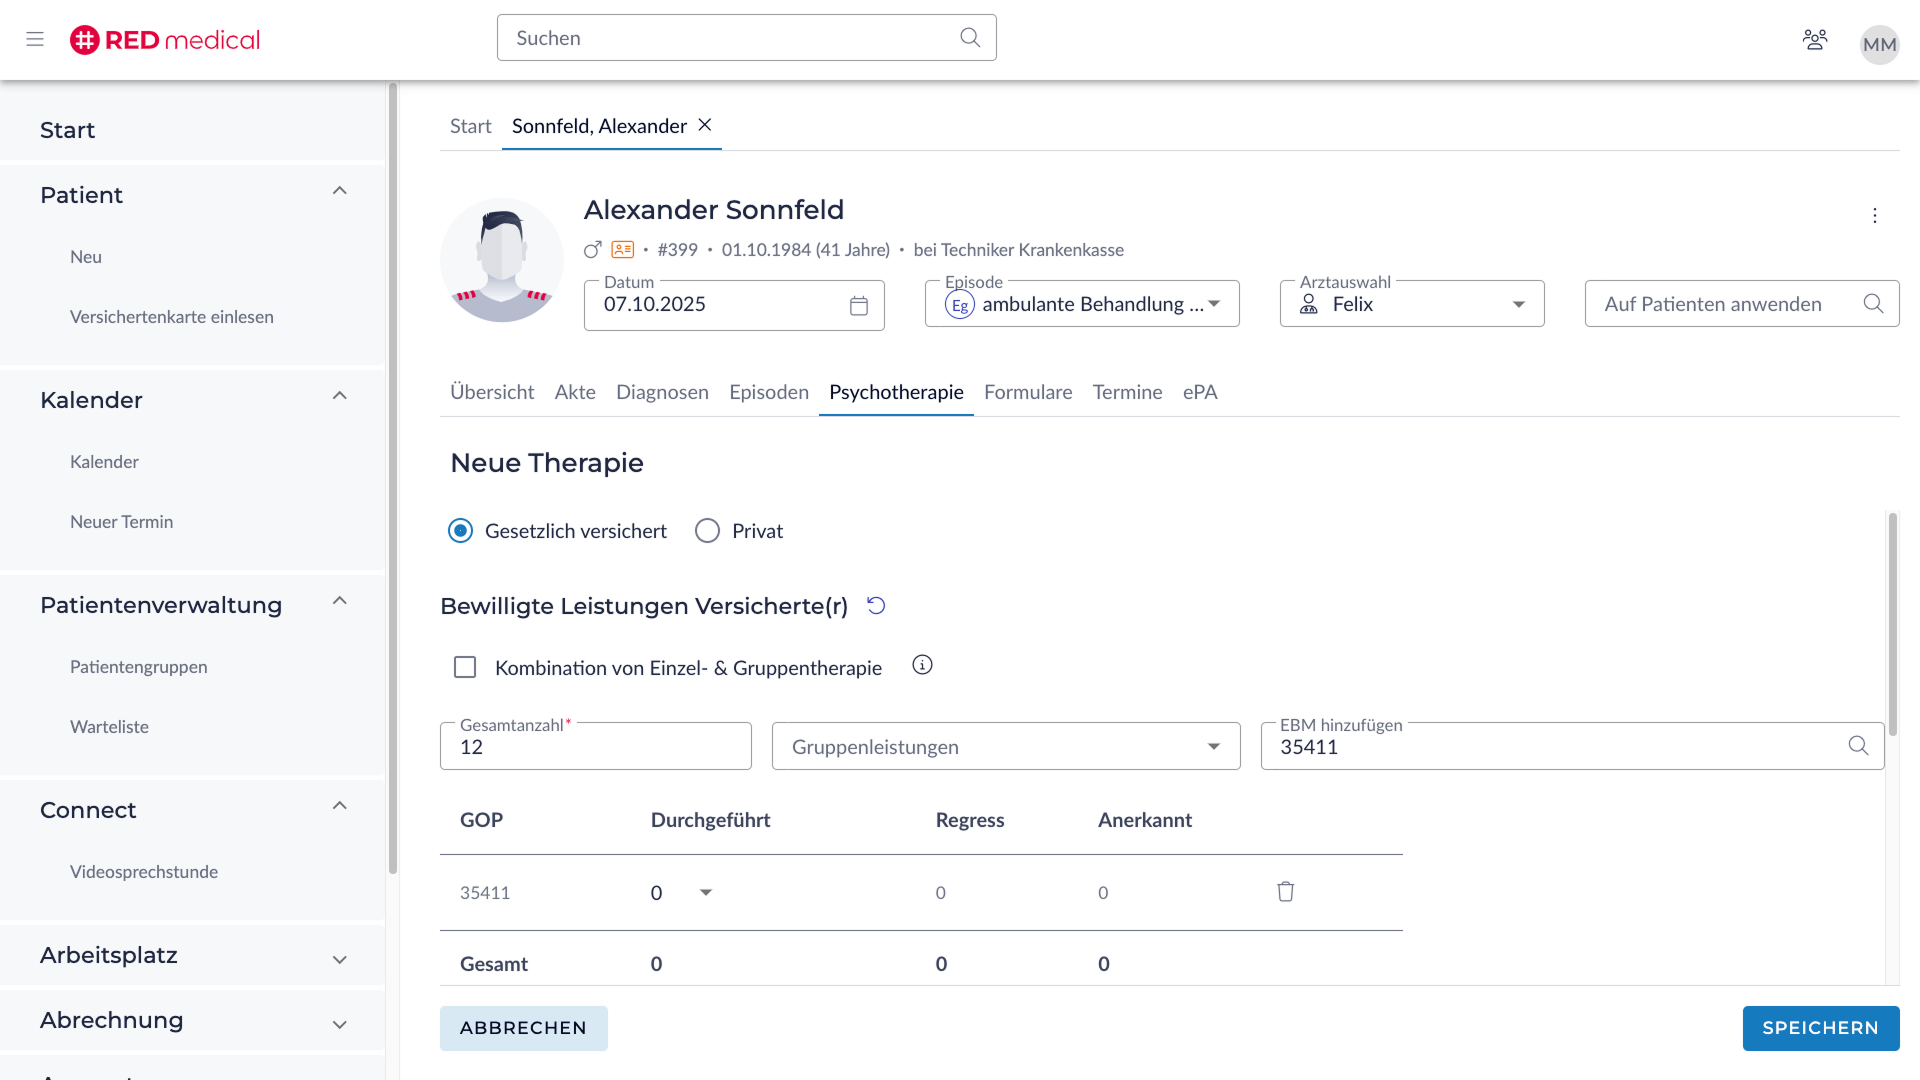1920x1080 pixels.
Task: Open the Formulare tab
Action: [1027, 392]
